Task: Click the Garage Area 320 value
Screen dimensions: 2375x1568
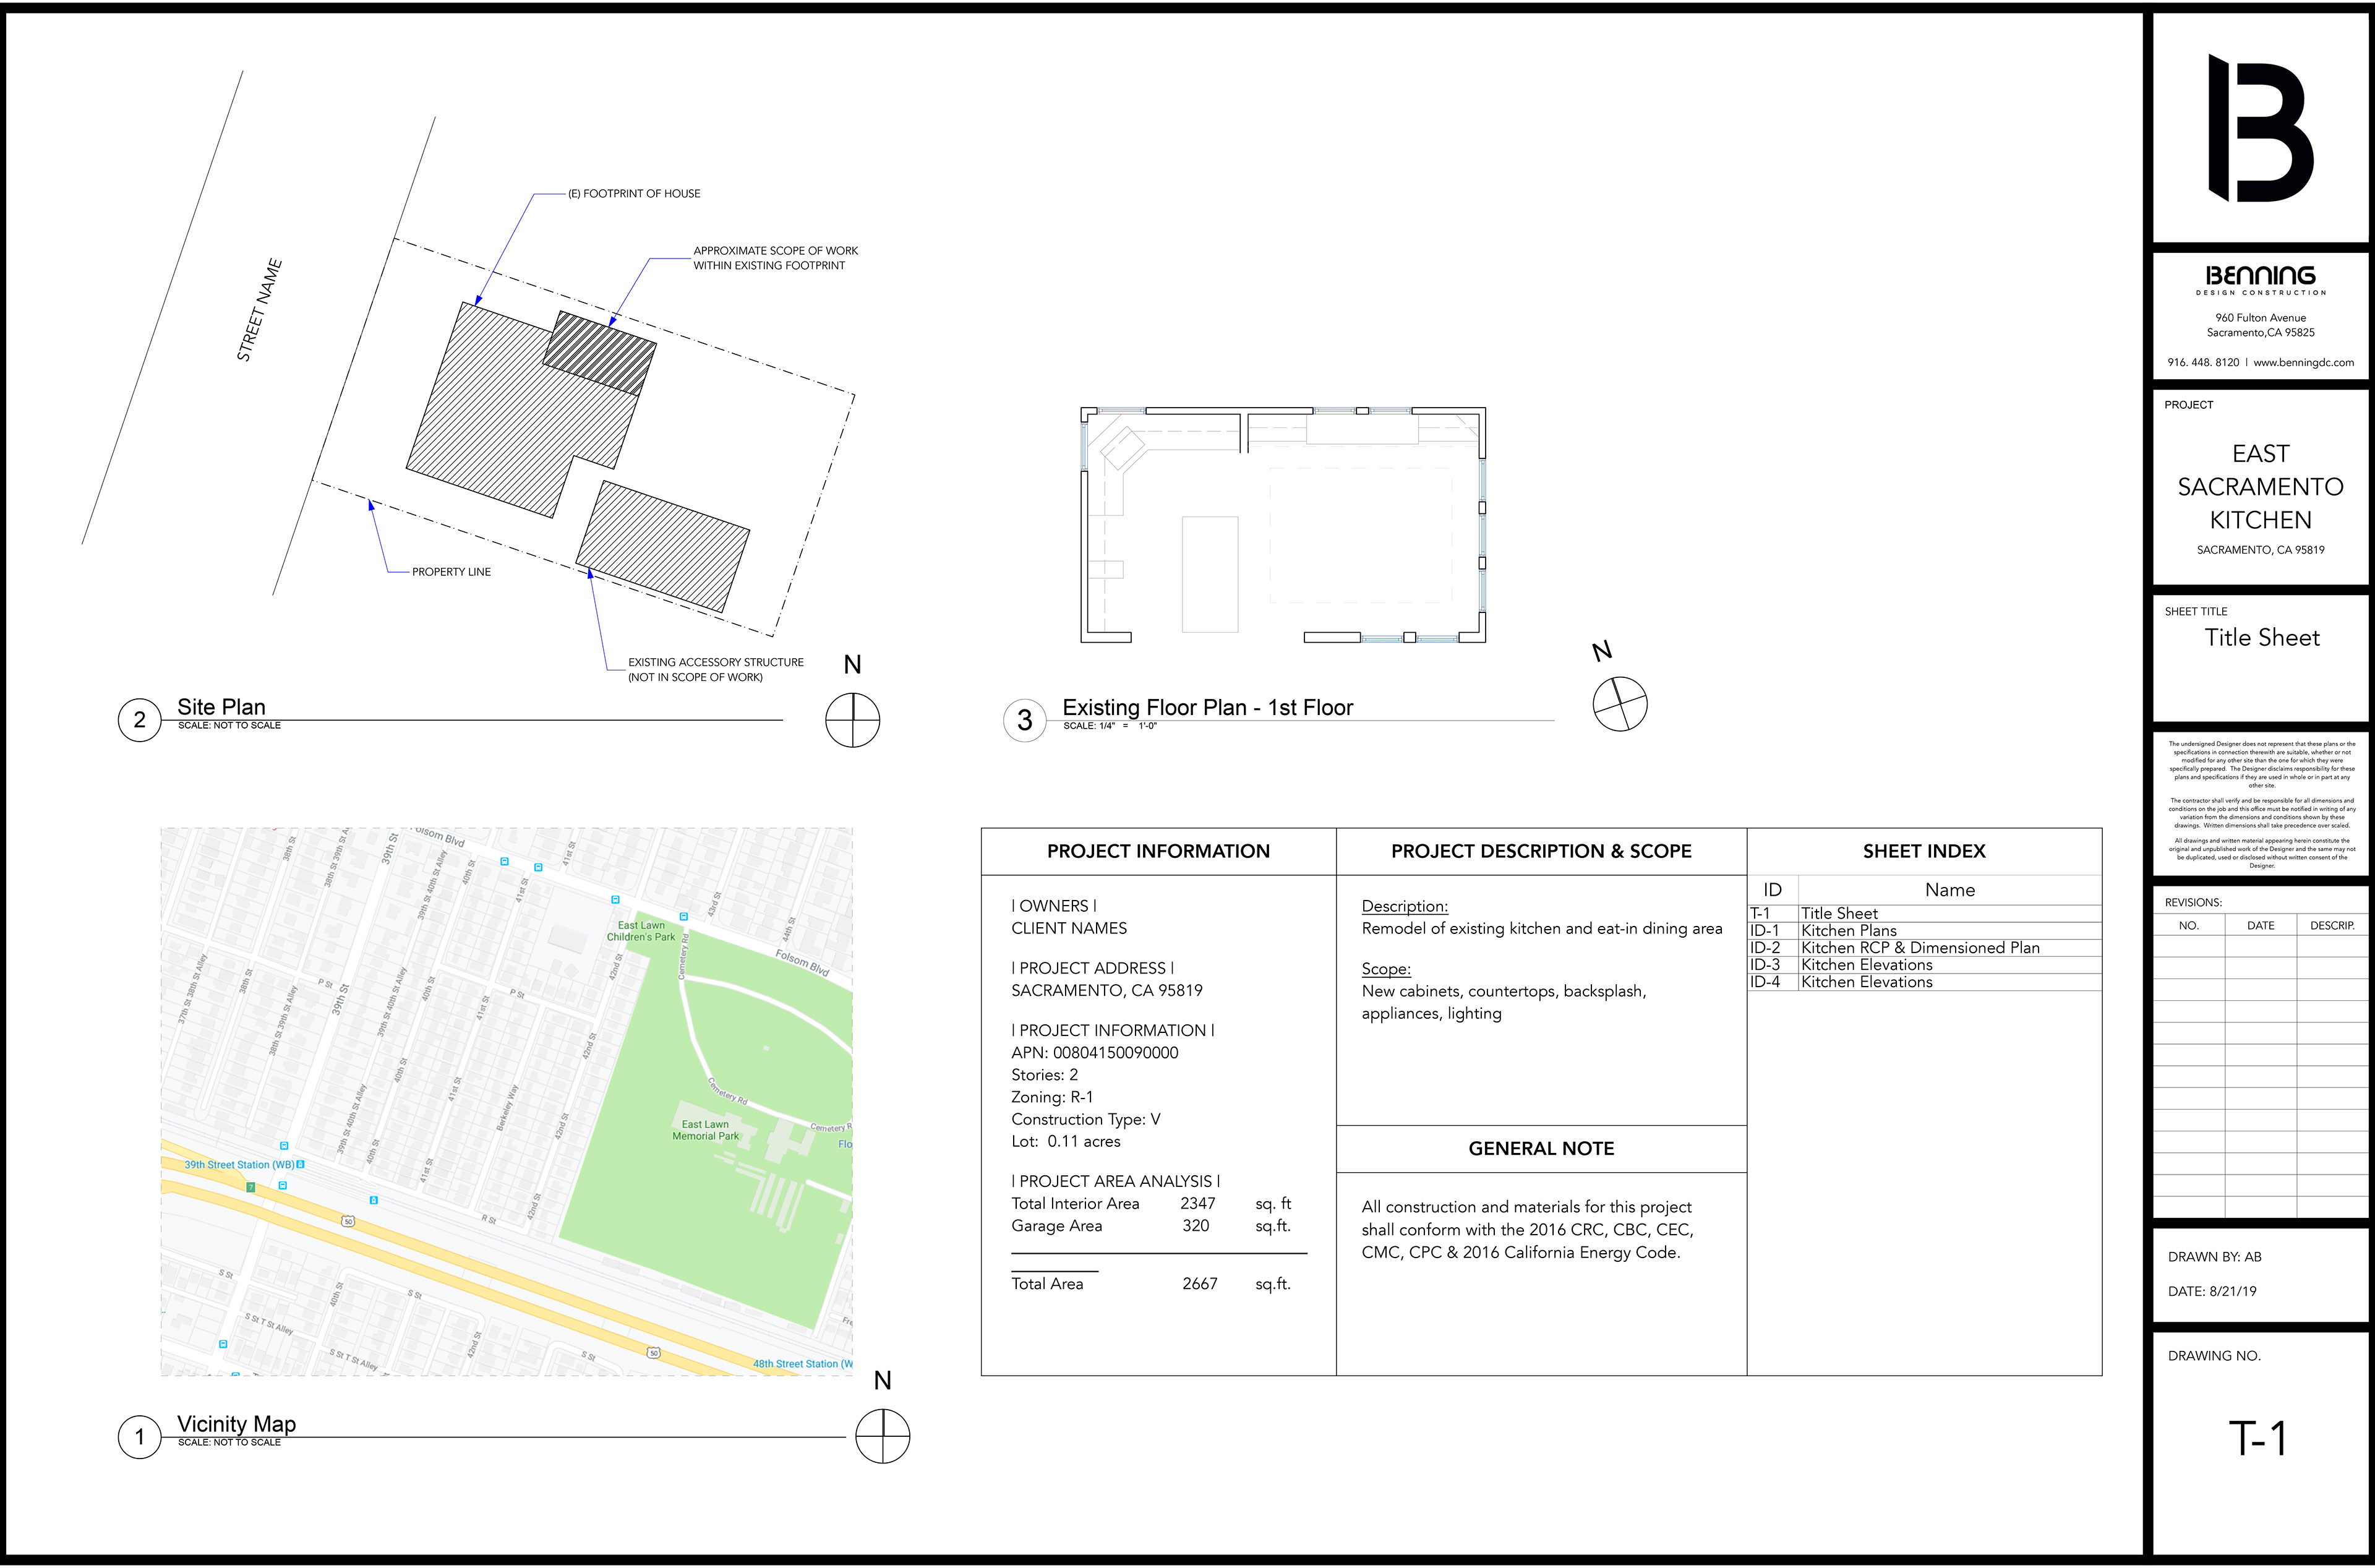Action: click(1195, 1225)
